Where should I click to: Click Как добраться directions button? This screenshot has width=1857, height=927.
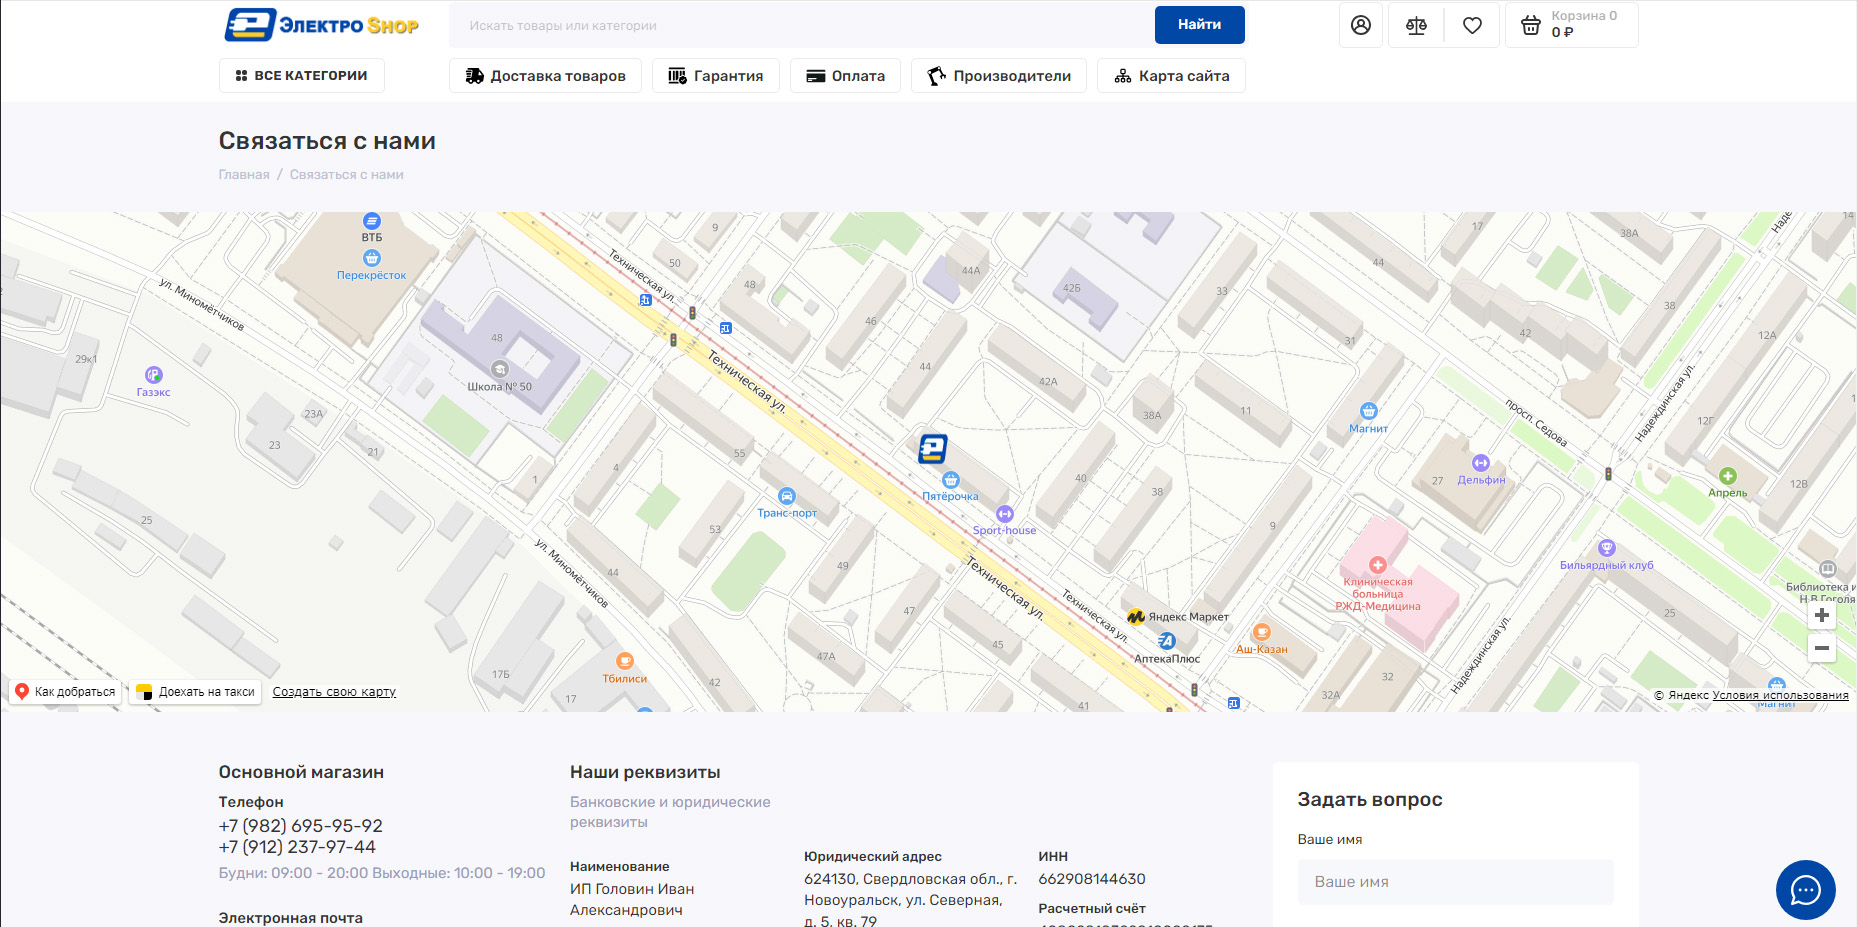(x=65, y=691)
